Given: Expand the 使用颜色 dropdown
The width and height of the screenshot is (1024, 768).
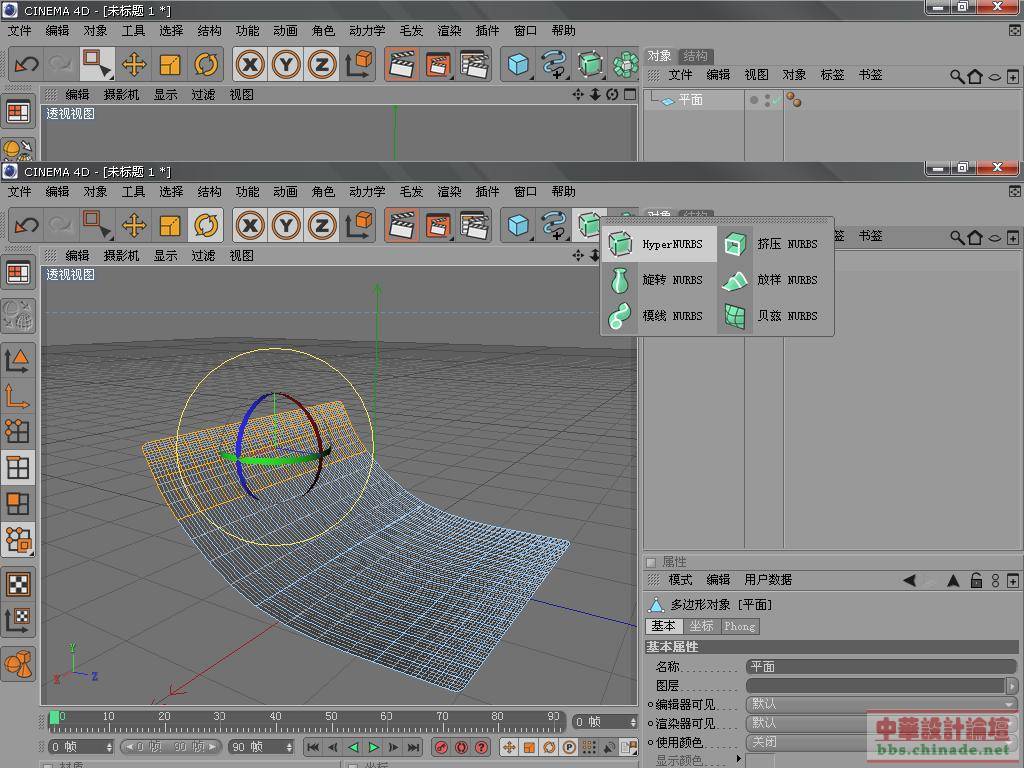Looking at the screenshot, I should [x=881, y=742].
